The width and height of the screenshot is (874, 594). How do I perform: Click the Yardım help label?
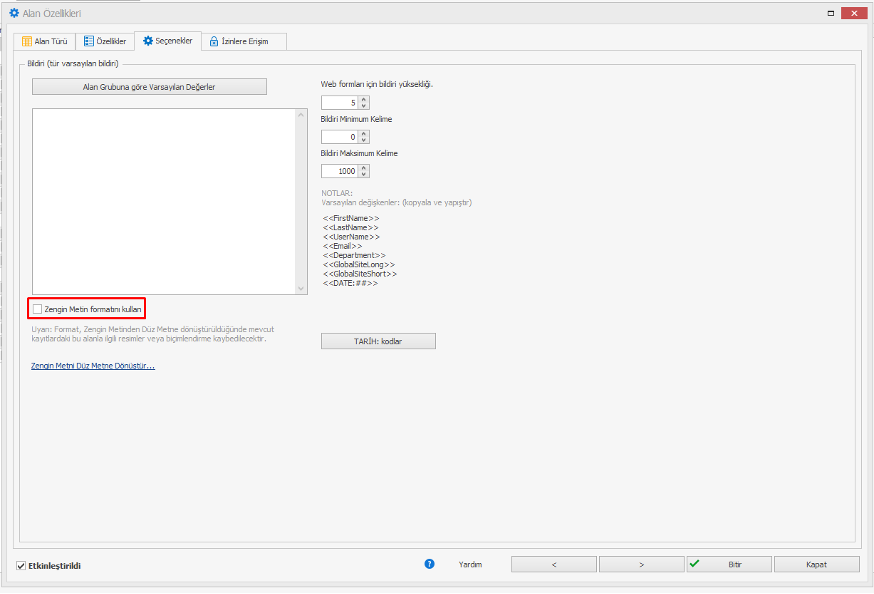470,564
